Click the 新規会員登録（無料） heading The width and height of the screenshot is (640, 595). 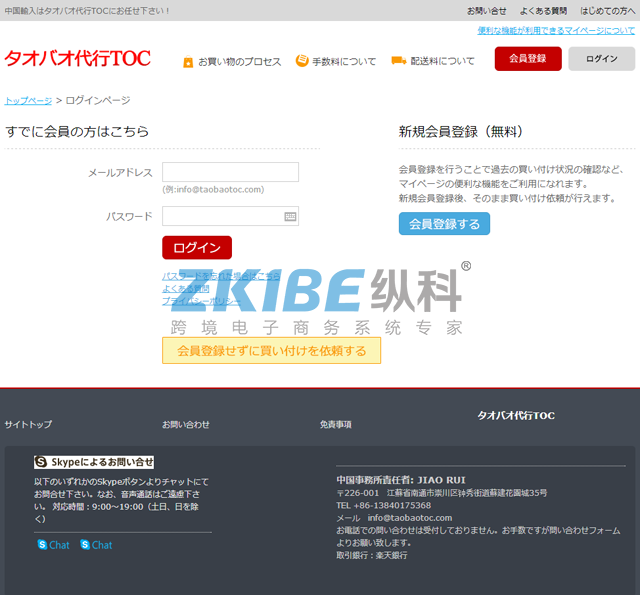coord(461,131)
